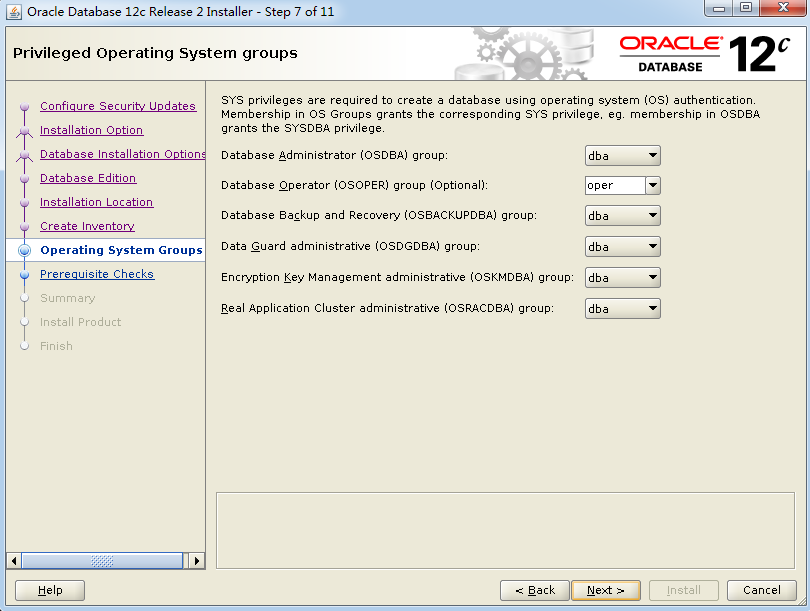
Task: Go to Installation Option step
Action: [91, 130]
